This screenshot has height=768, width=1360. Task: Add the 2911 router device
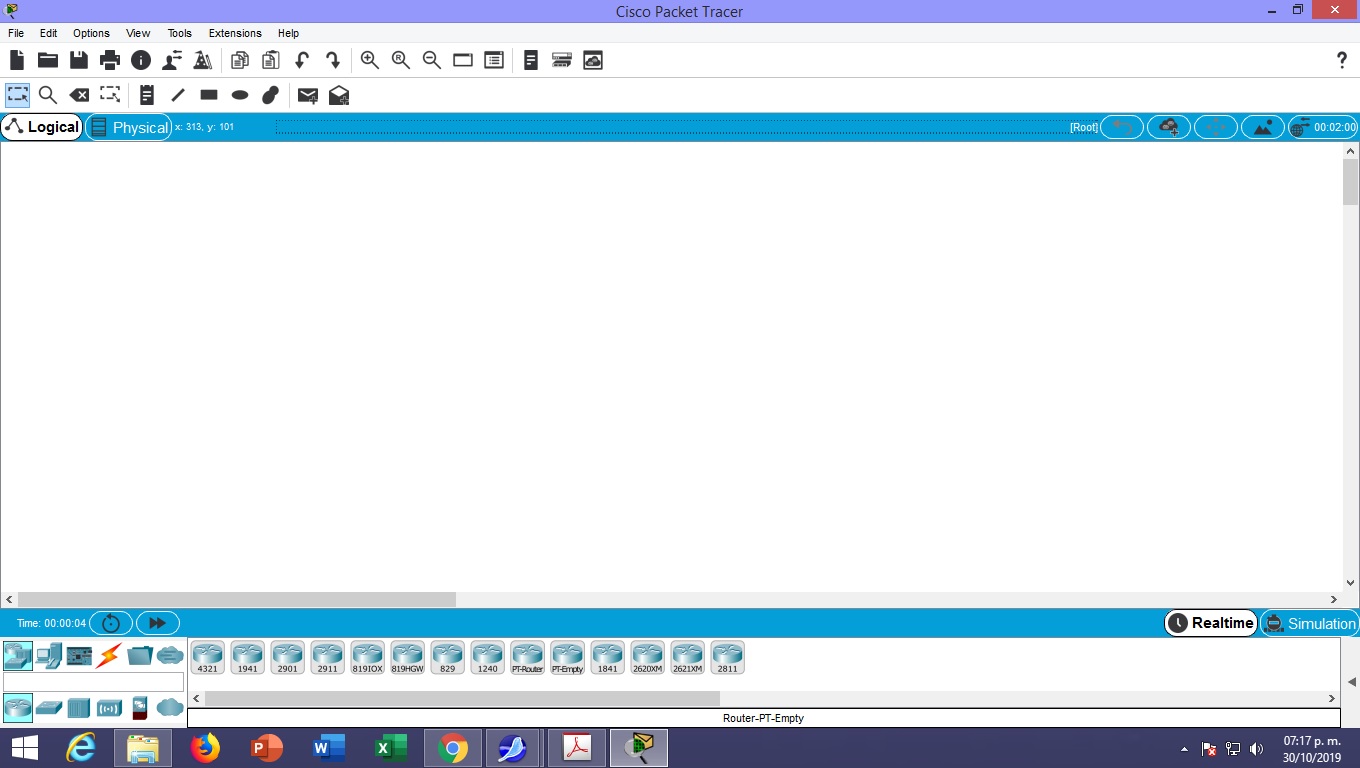[328, 657]
